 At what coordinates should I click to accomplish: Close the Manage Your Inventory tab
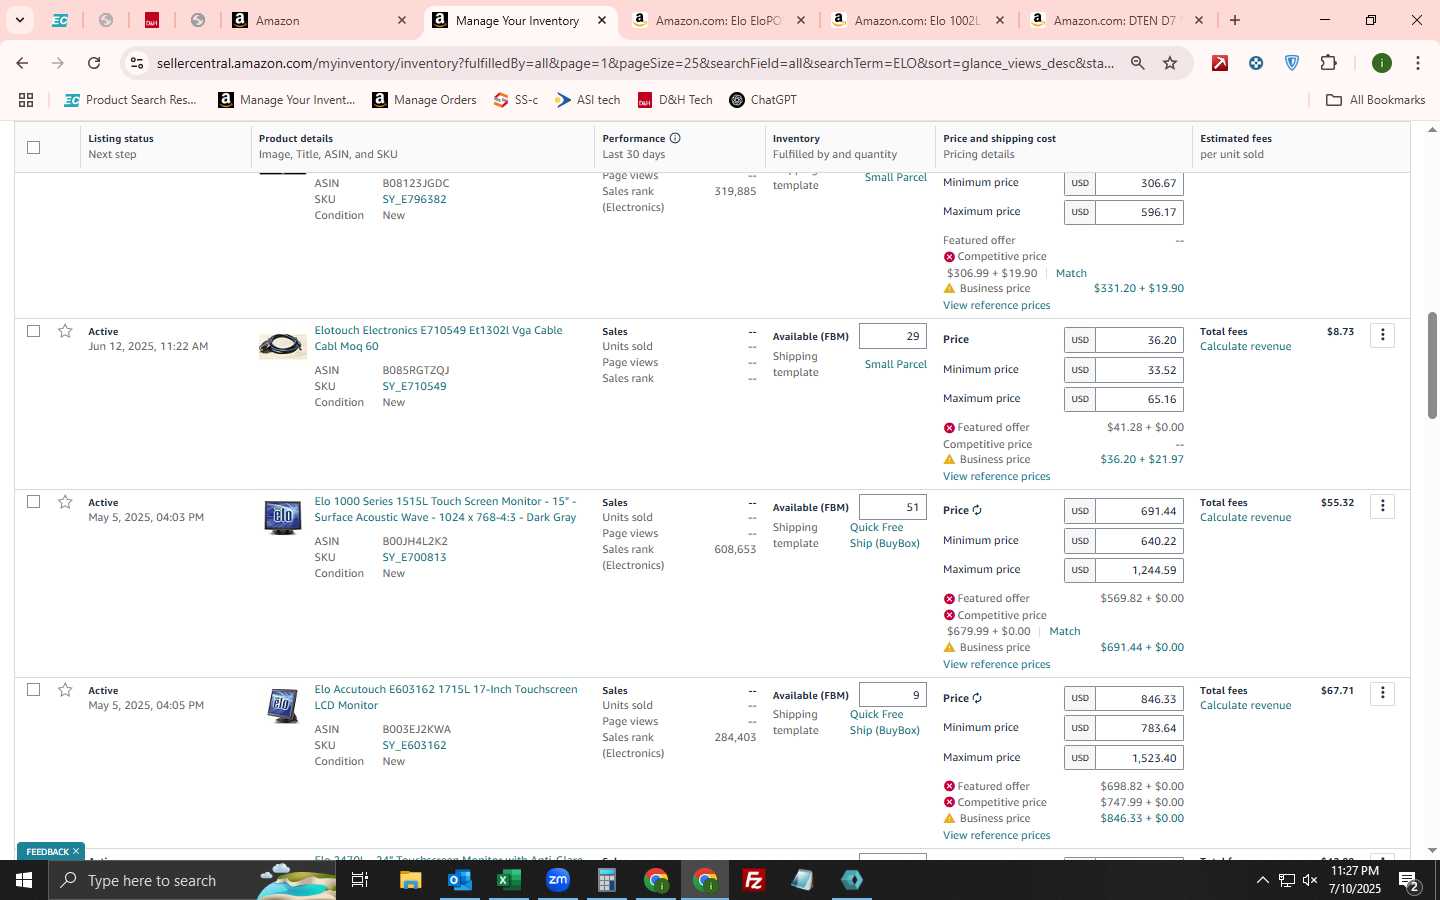[x=602, y=20]
